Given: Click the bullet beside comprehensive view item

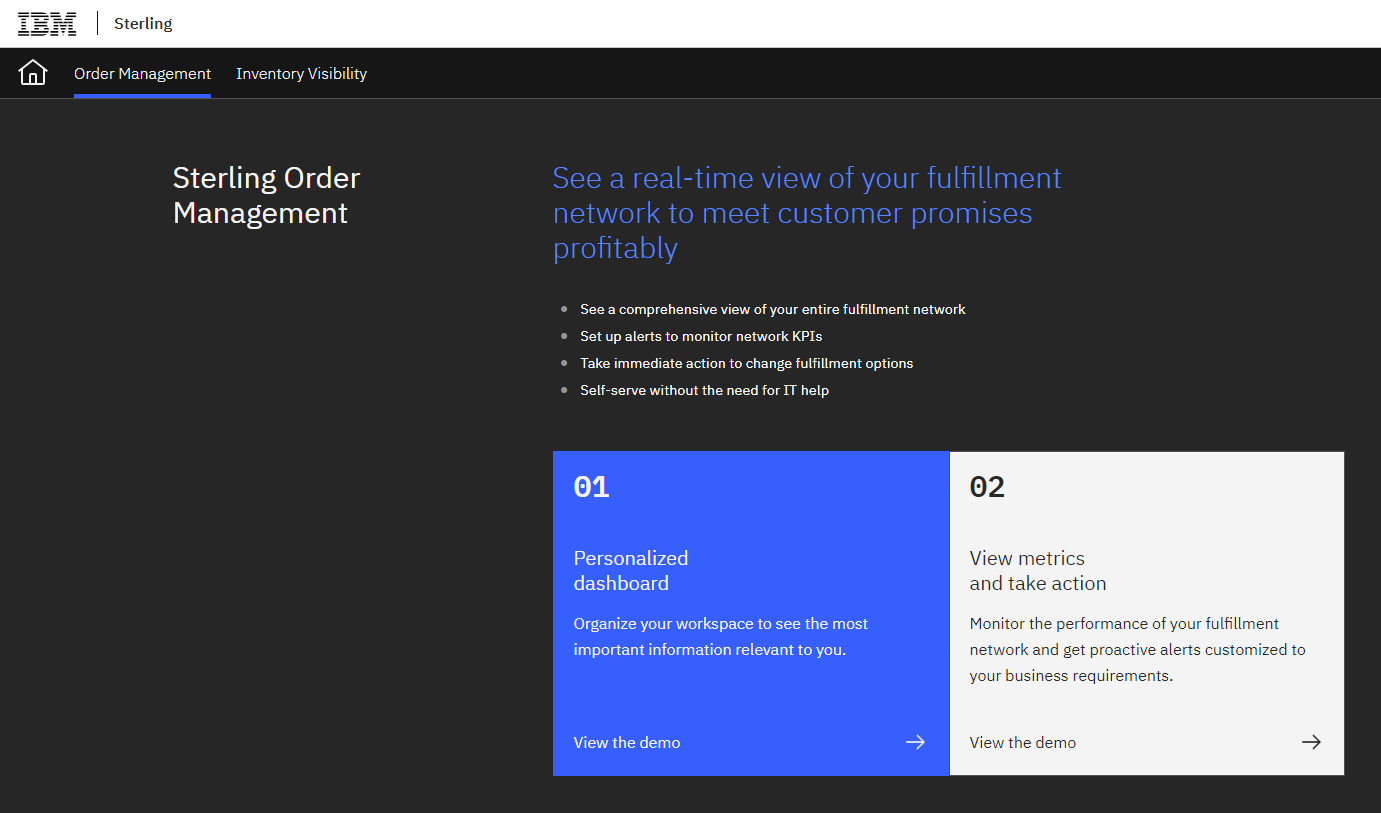Looking at the screenshot, I should 565,309.
